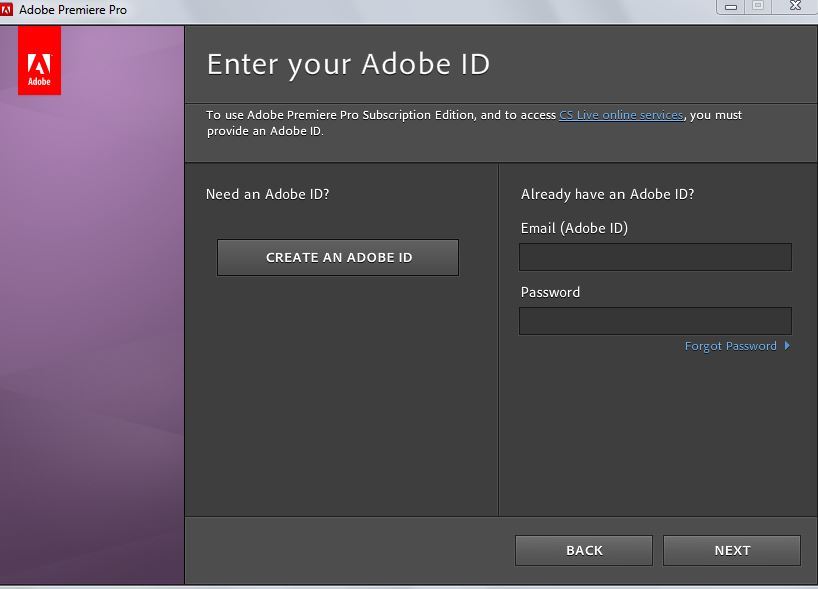Click the grayed-out maximize window button
Image resolution: width=818 pixels, height=589 pixels.
(757, 6)
